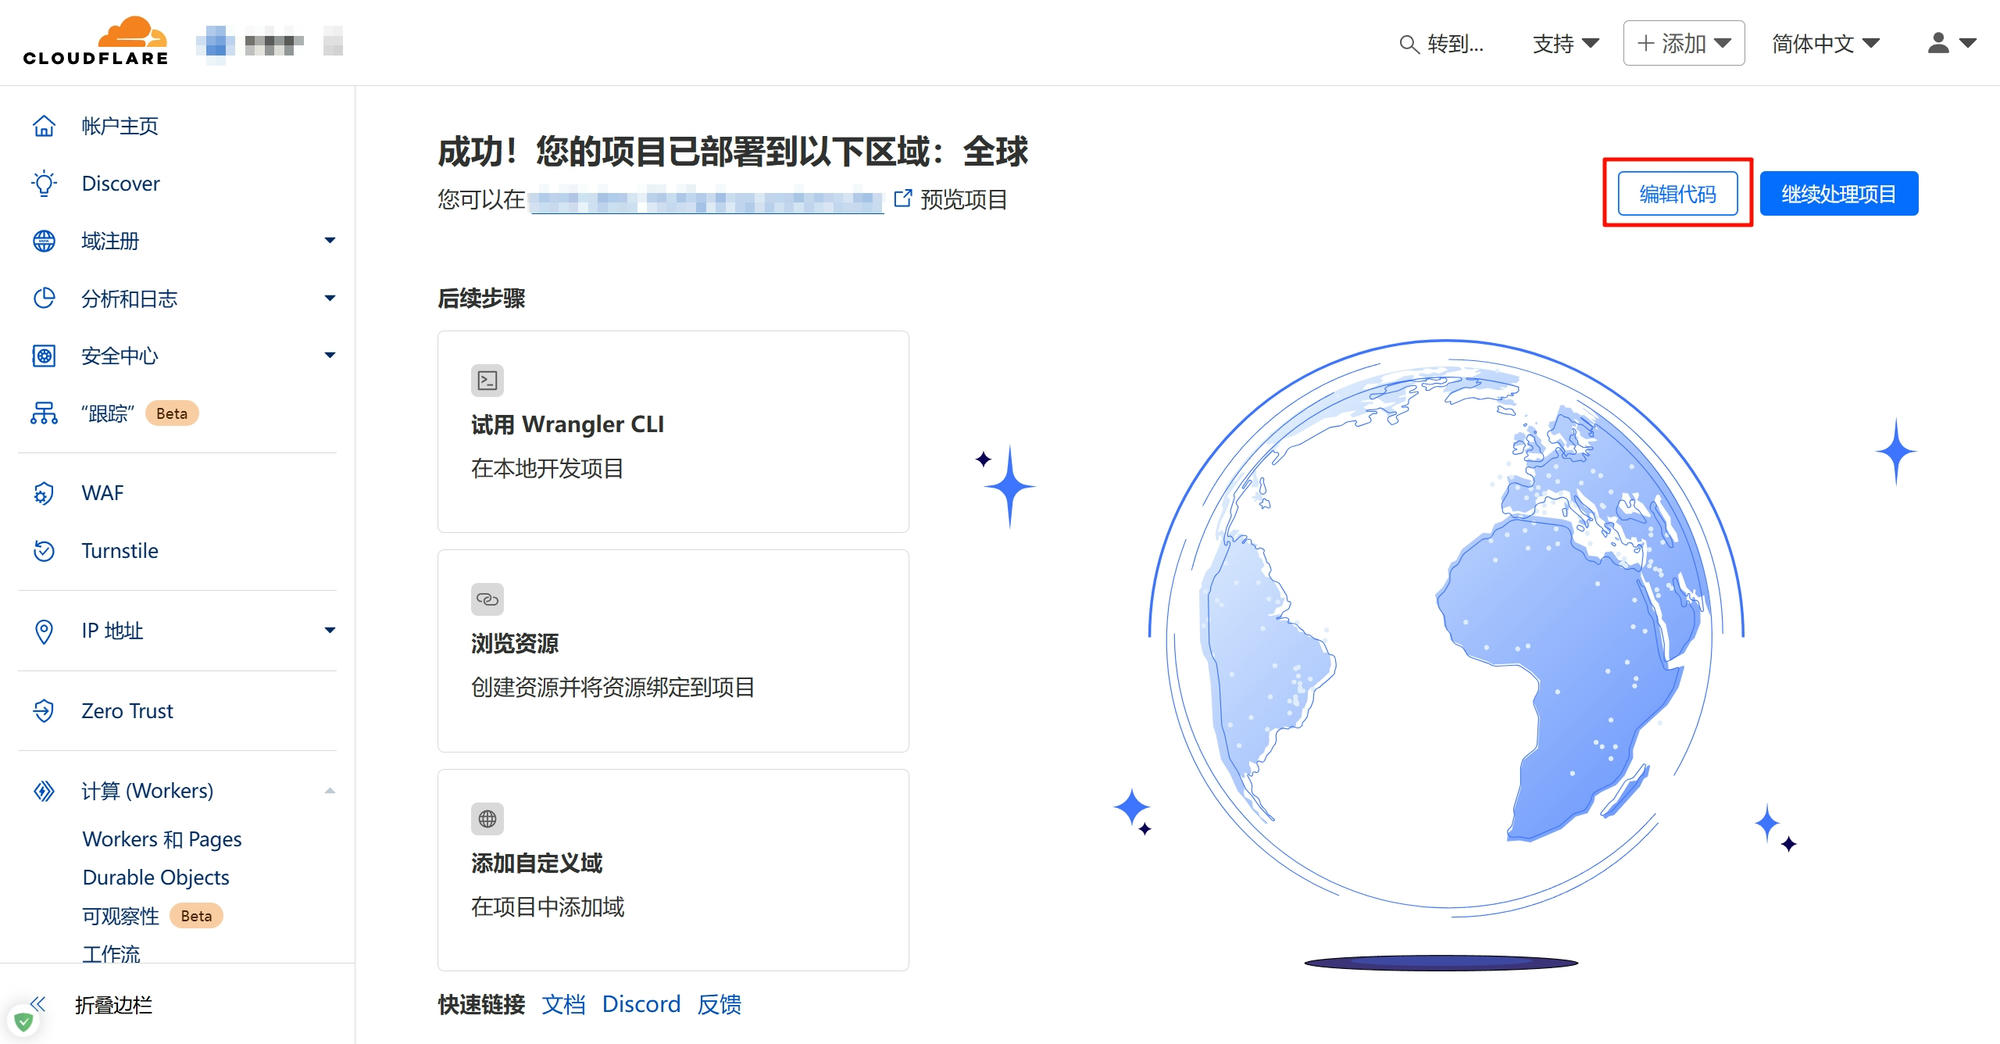Click the WAF shield icon
This screenshot has height=1044, width=2000.
click(x=44, y=493)
